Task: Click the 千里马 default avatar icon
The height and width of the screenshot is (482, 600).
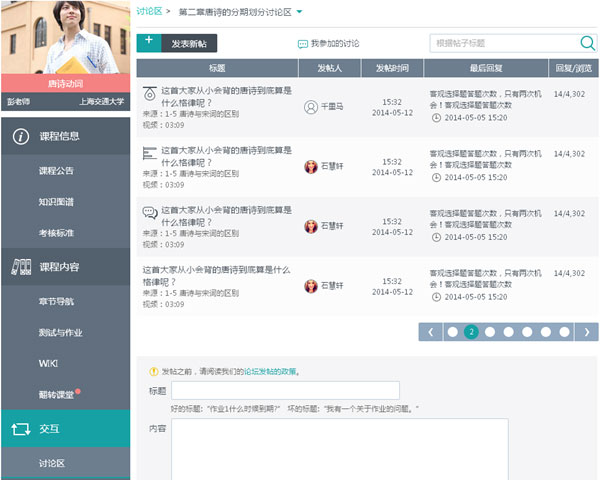Action: [x=310, y=107]
